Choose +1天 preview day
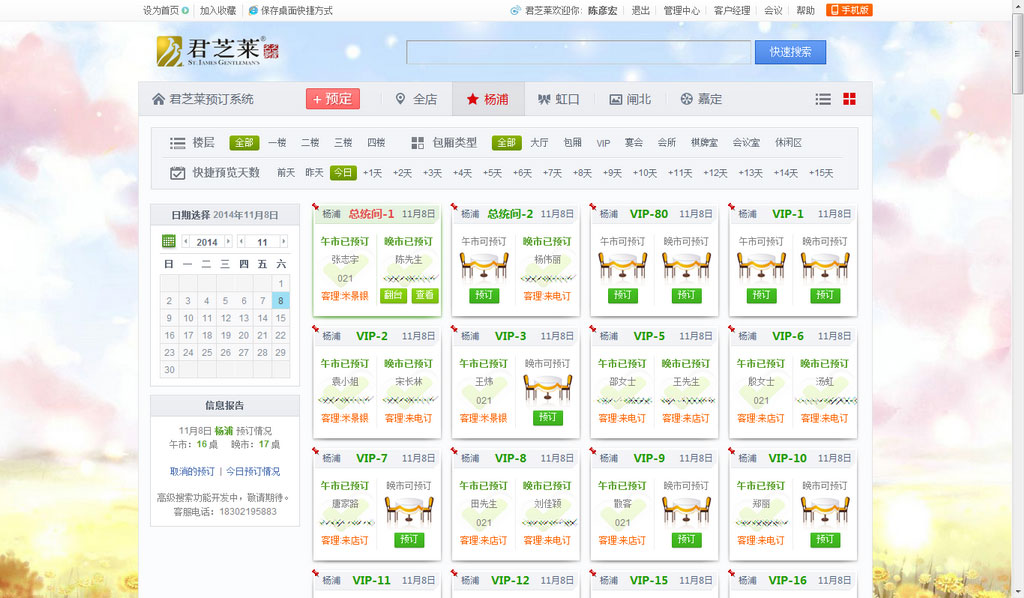The image size is (1024, 598). (372, 173)
